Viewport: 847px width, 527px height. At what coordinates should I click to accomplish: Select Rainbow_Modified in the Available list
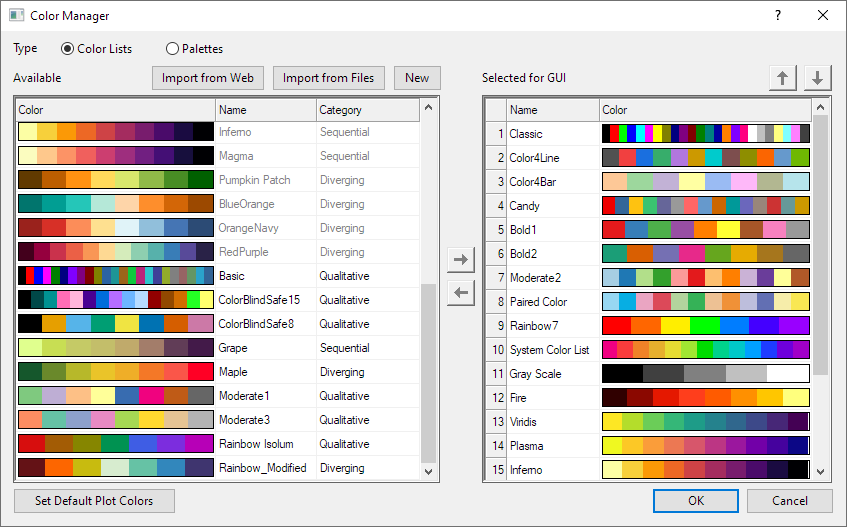click(x=263, y=468)
